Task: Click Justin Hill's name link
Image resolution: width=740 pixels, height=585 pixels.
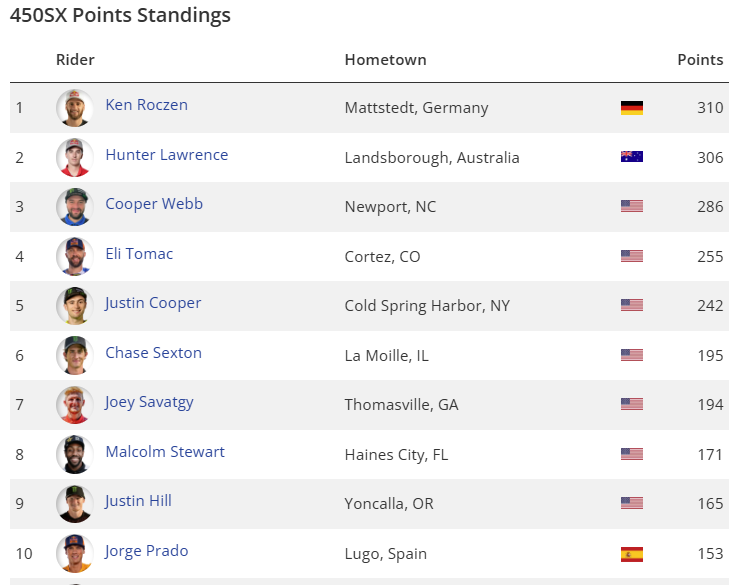Action: coord(138,501)
